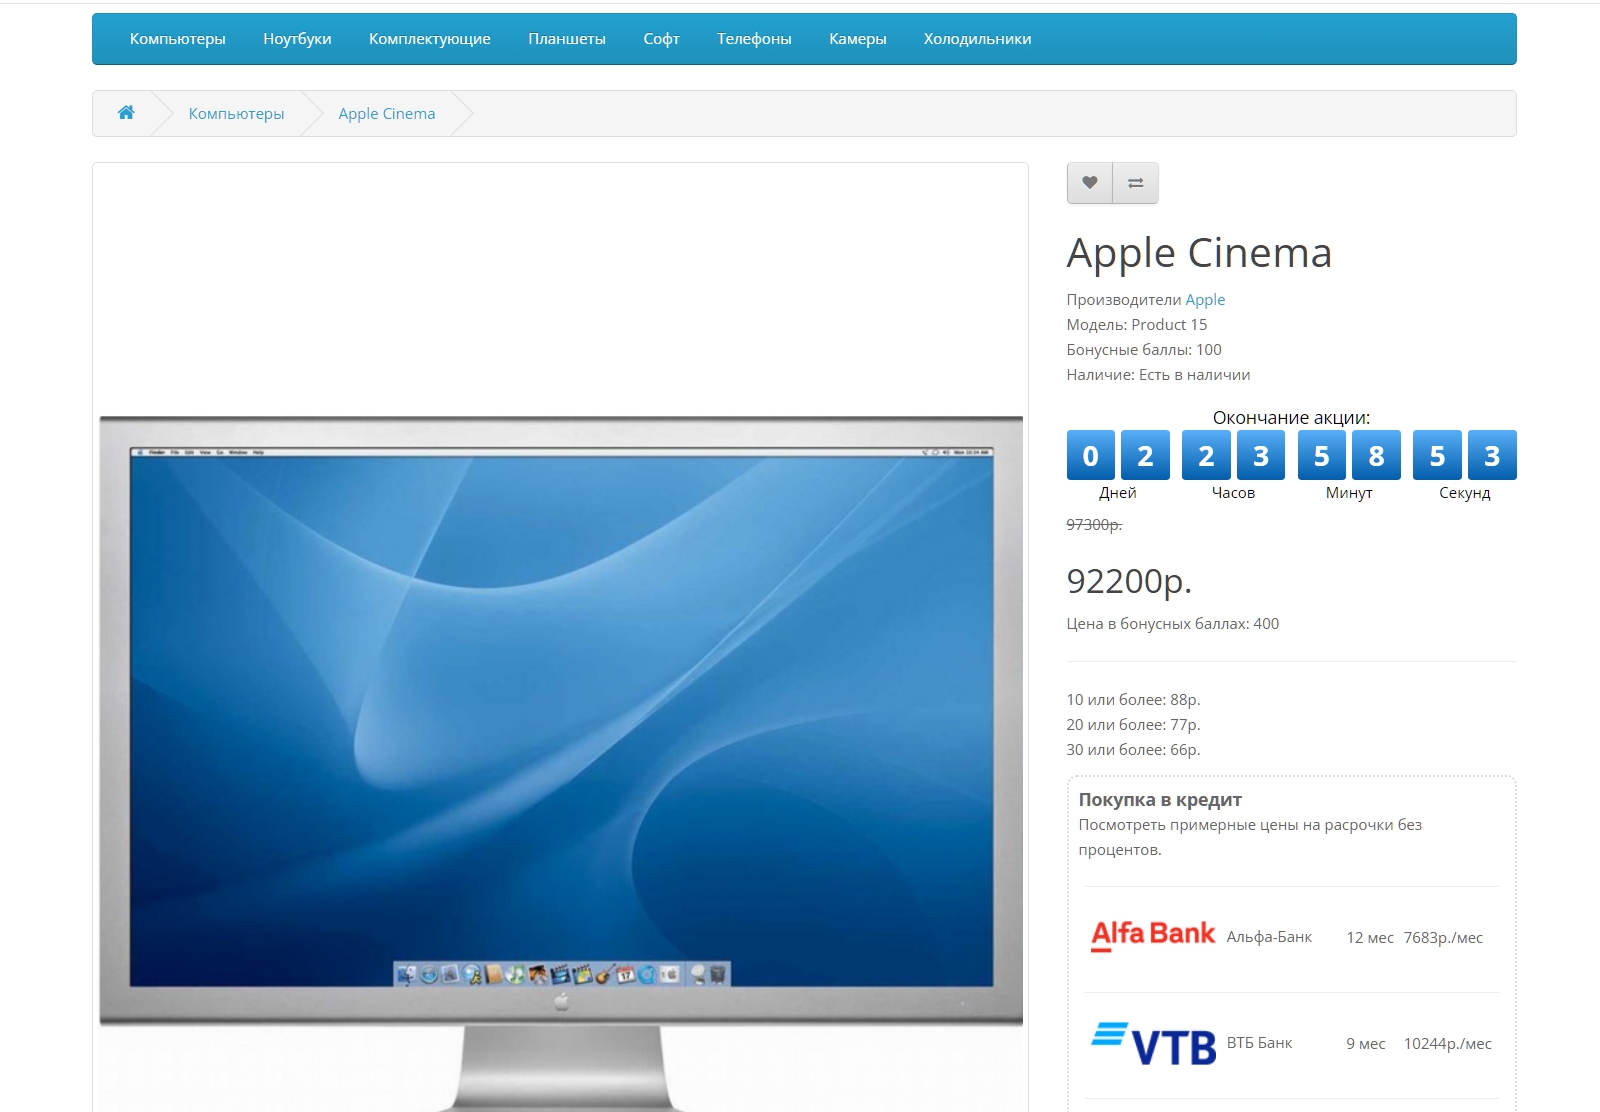Open the Комплектующие menu category
The image size is (1600, 1112).
pyautogui.click(x=430, y=39)
